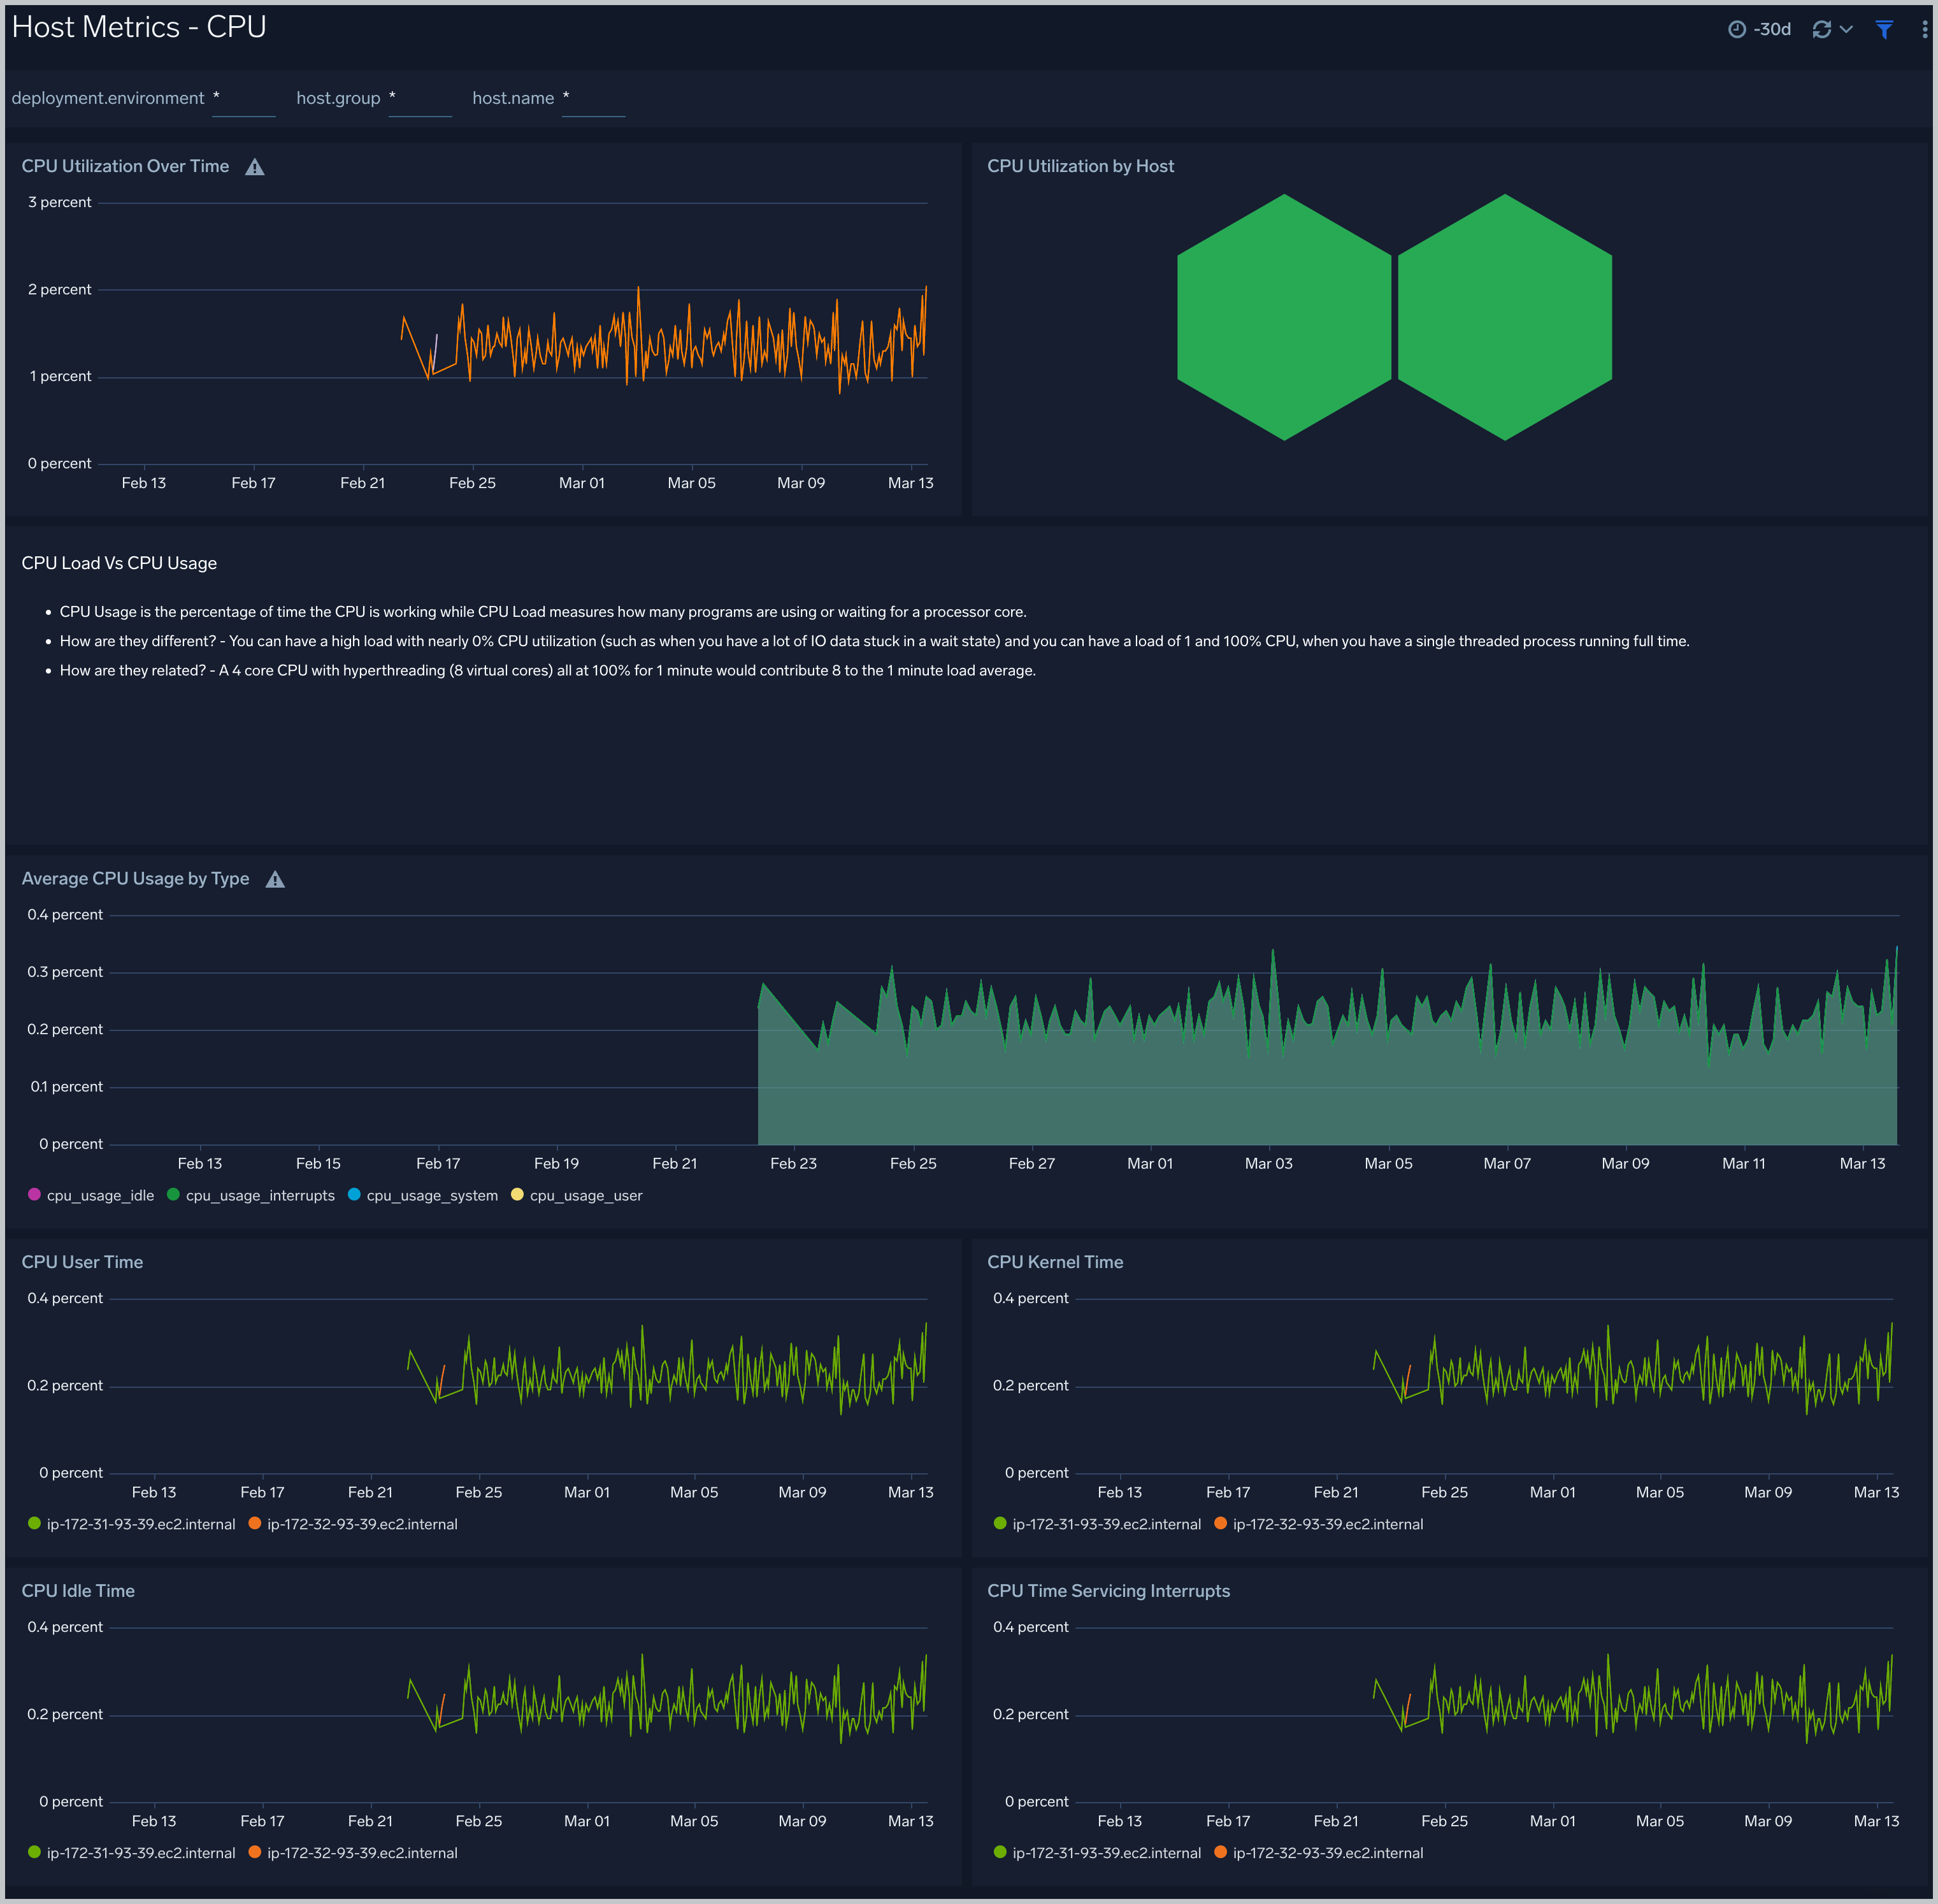The image size is (1938, 1904).
Task: Click the CPU Kernel Time panel title
Action: point(1055,1262)
